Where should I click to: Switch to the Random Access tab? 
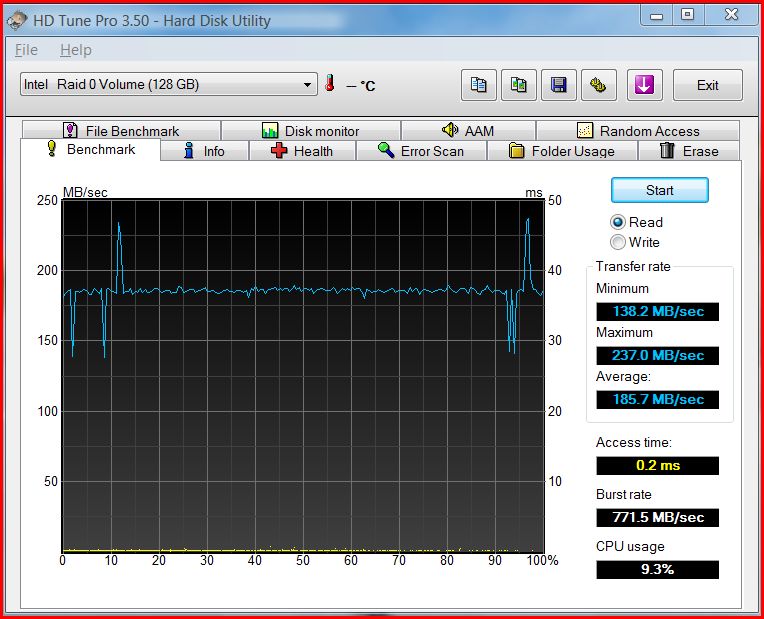[638, 131]
